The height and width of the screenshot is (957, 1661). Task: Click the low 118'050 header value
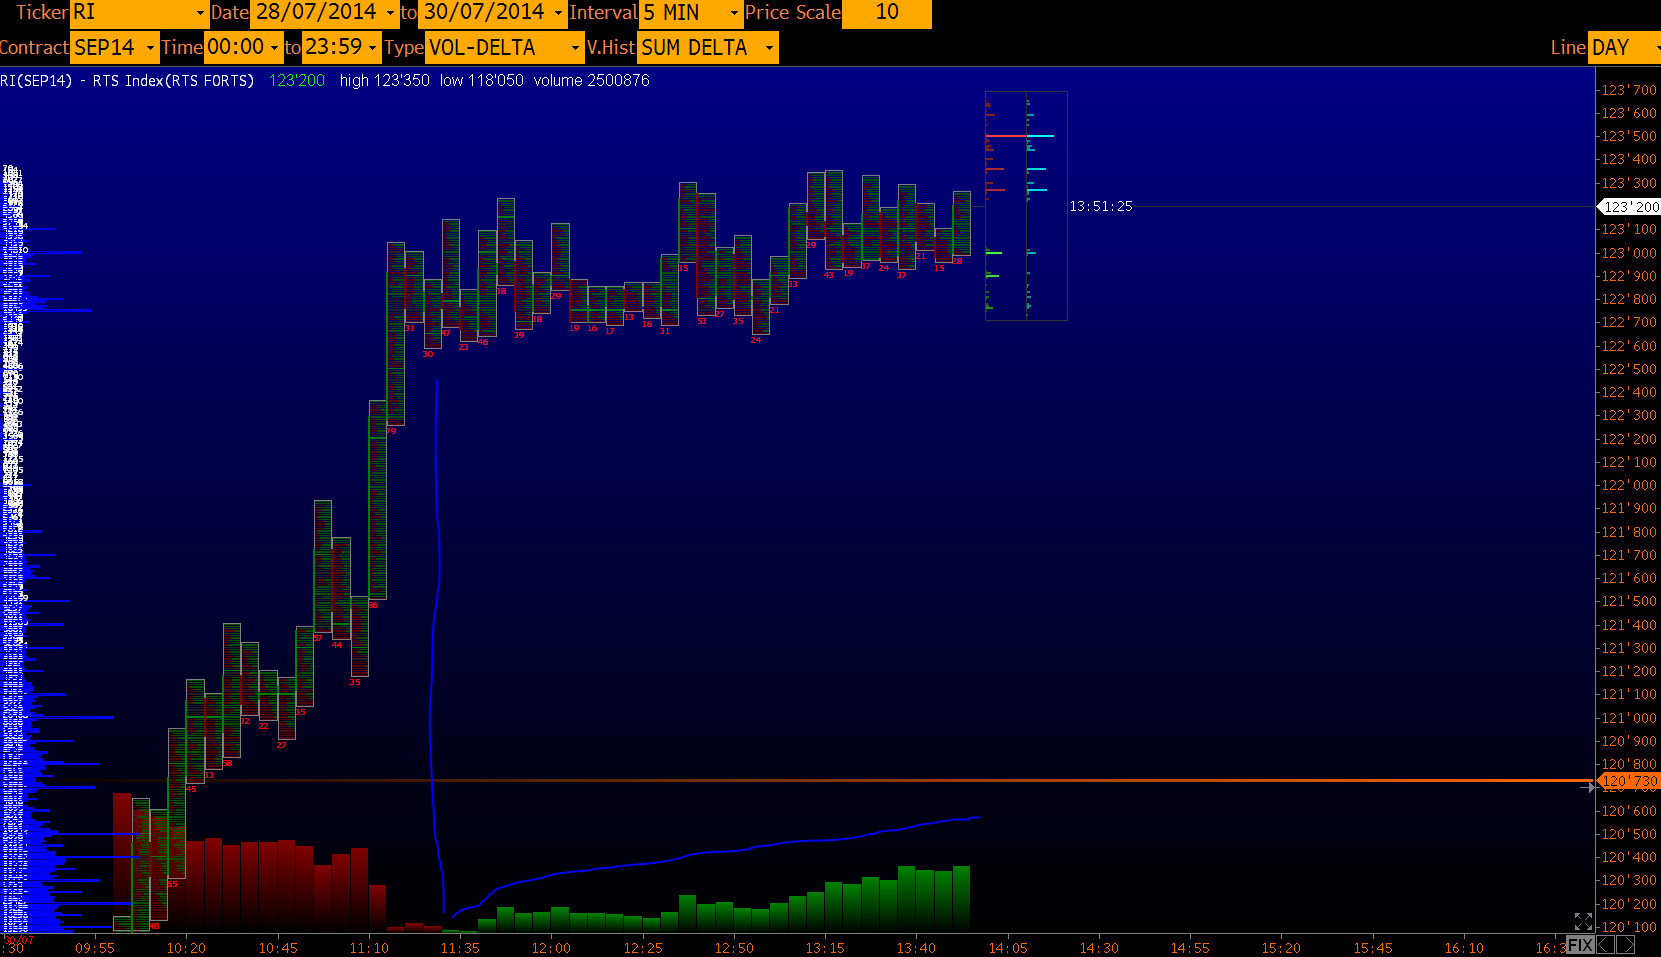click(482, 80)
